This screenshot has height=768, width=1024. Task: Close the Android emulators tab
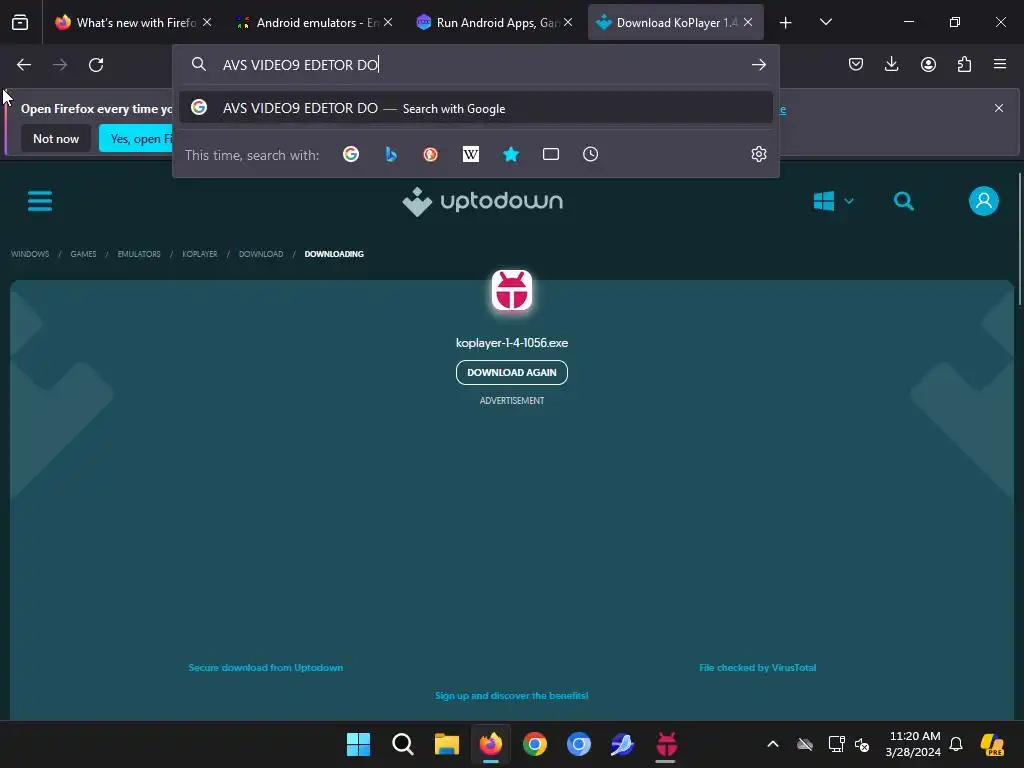pyautogui.click(x=388, y=22)
